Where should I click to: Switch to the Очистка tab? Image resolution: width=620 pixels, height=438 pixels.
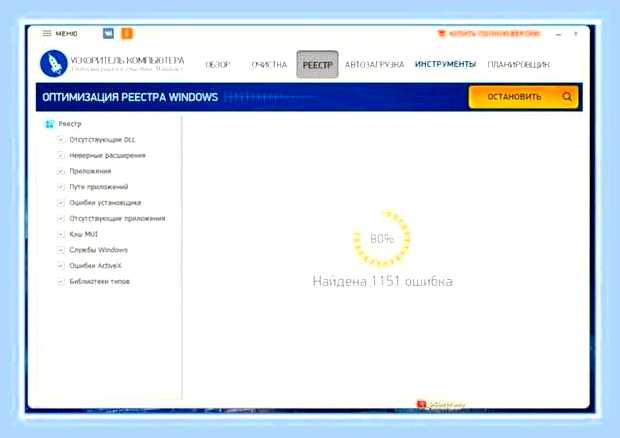(269, 64)
